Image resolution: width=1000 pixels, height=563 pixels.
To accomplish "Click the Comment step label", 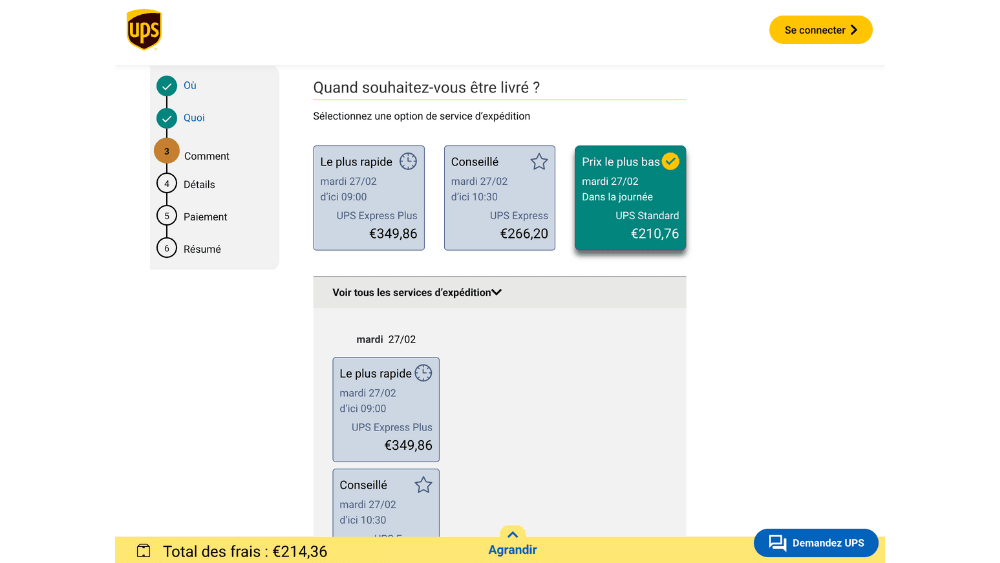I will (207, 156).
